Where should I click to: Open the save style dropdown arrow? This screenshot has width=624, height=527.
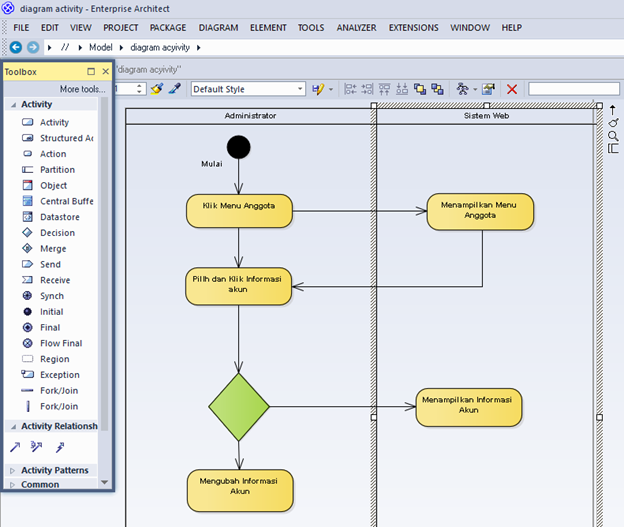click(x=331, y=89)
